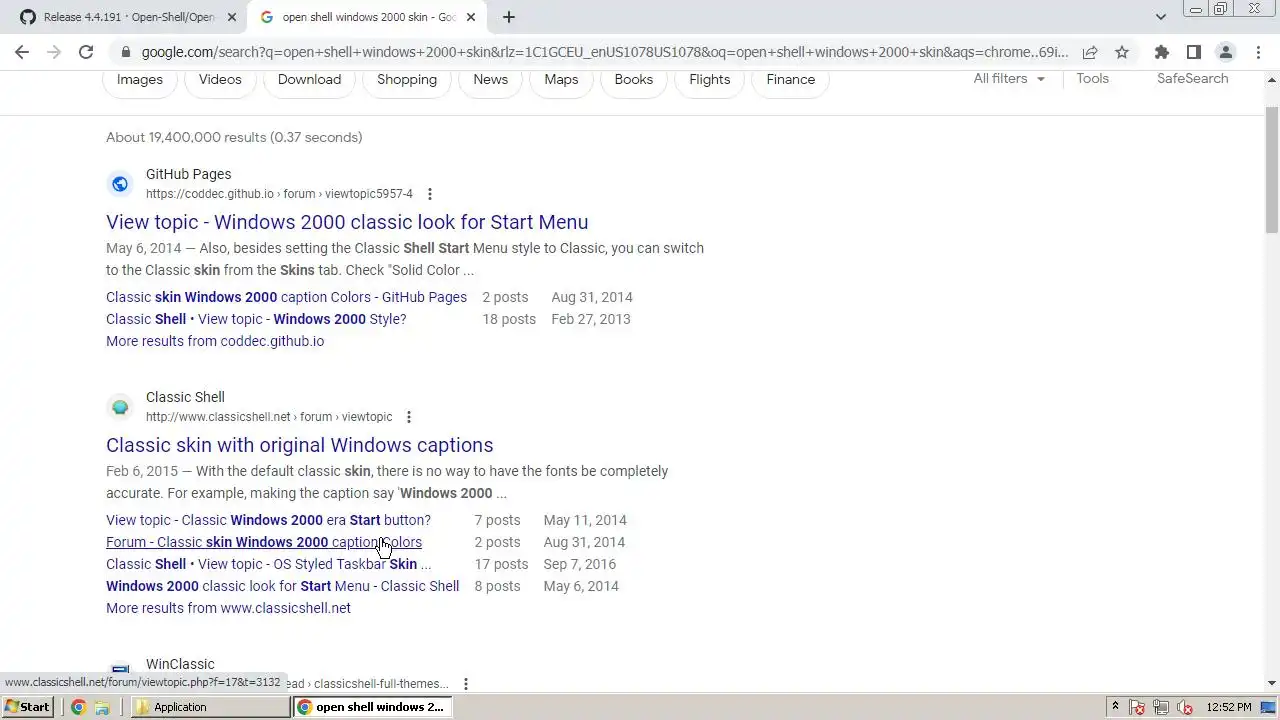This screenshot has width=1280, height=720.
Task: Select the Finance search filter
Action: pyautogui.click(x=791, y=79)
